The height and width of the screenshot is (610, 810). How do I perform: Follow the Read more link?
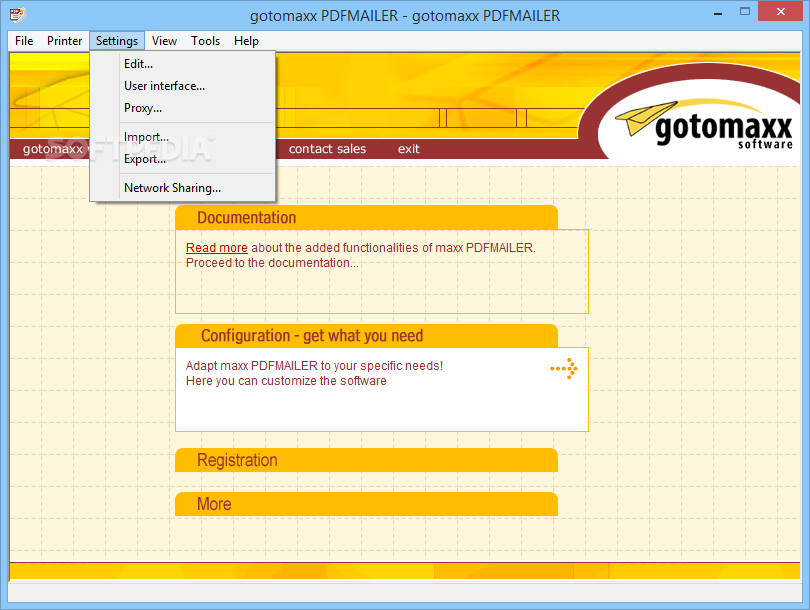tap(216, 248)
